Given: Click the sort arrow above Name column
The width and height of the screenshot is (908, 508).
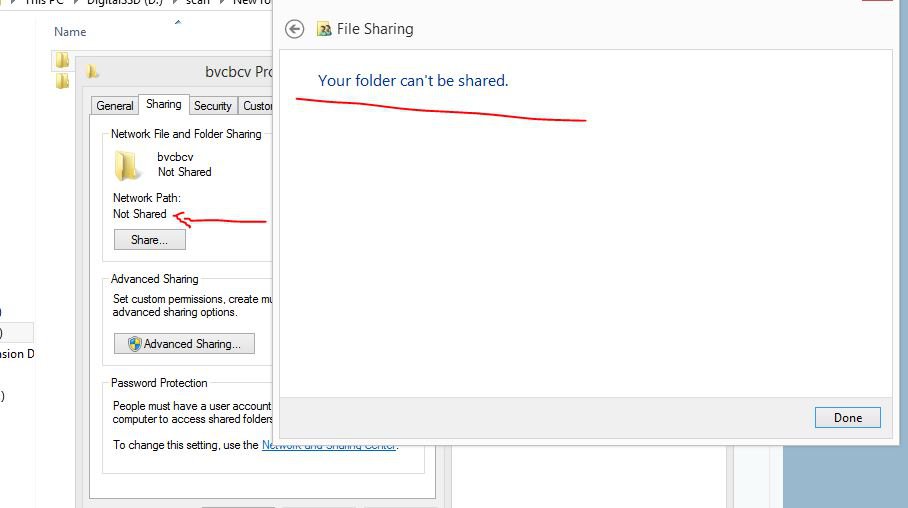Looking at the screenshot, I should pyautogui.click(x=178, y=21).
